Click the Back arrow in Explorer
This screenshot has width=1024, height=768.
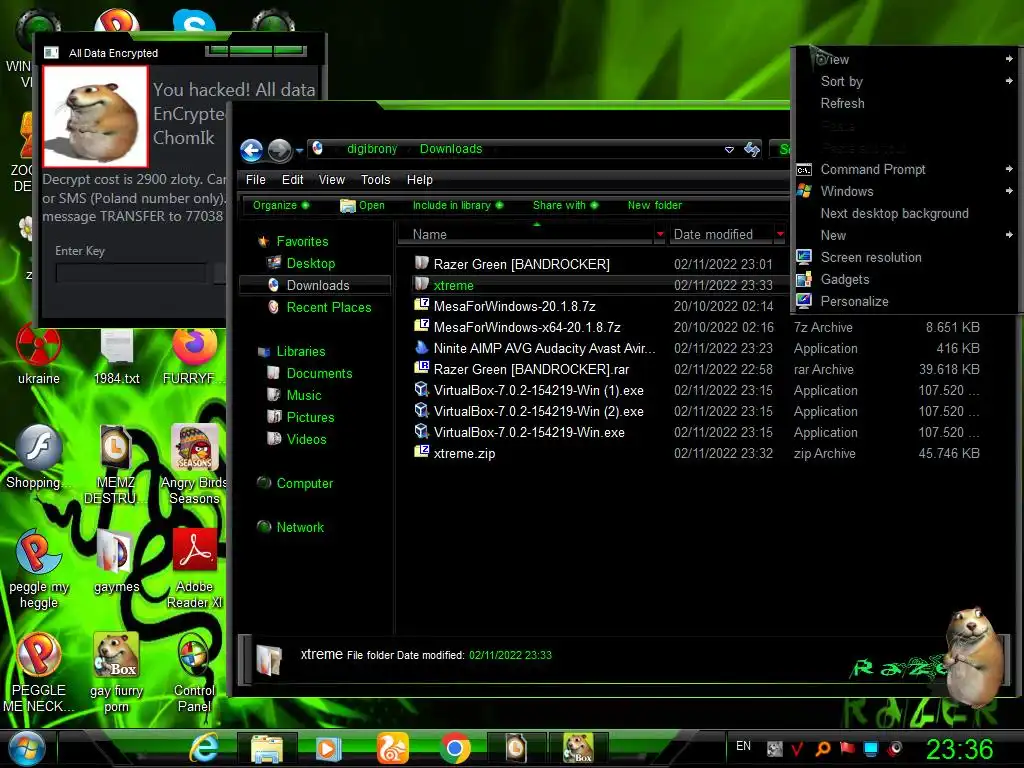[251, 150]
